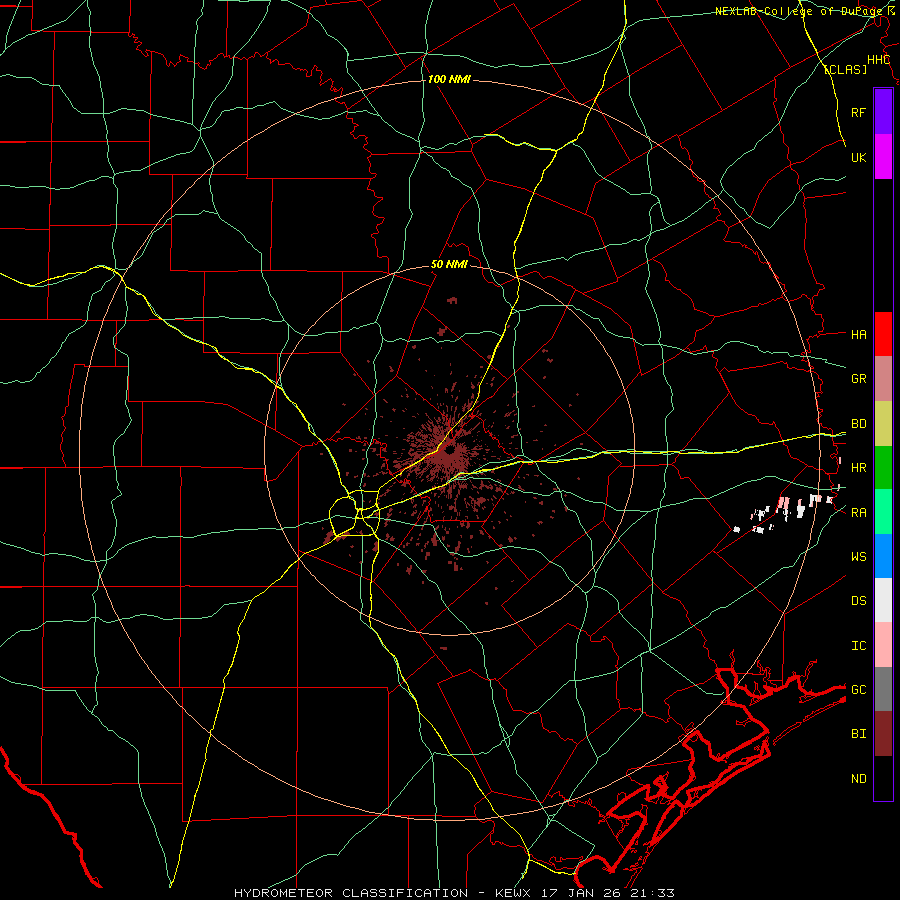Click the '[CLAS]' units label
Viewport: 900px width, 900px height.
pyautogui.click(x=845, y=69)
